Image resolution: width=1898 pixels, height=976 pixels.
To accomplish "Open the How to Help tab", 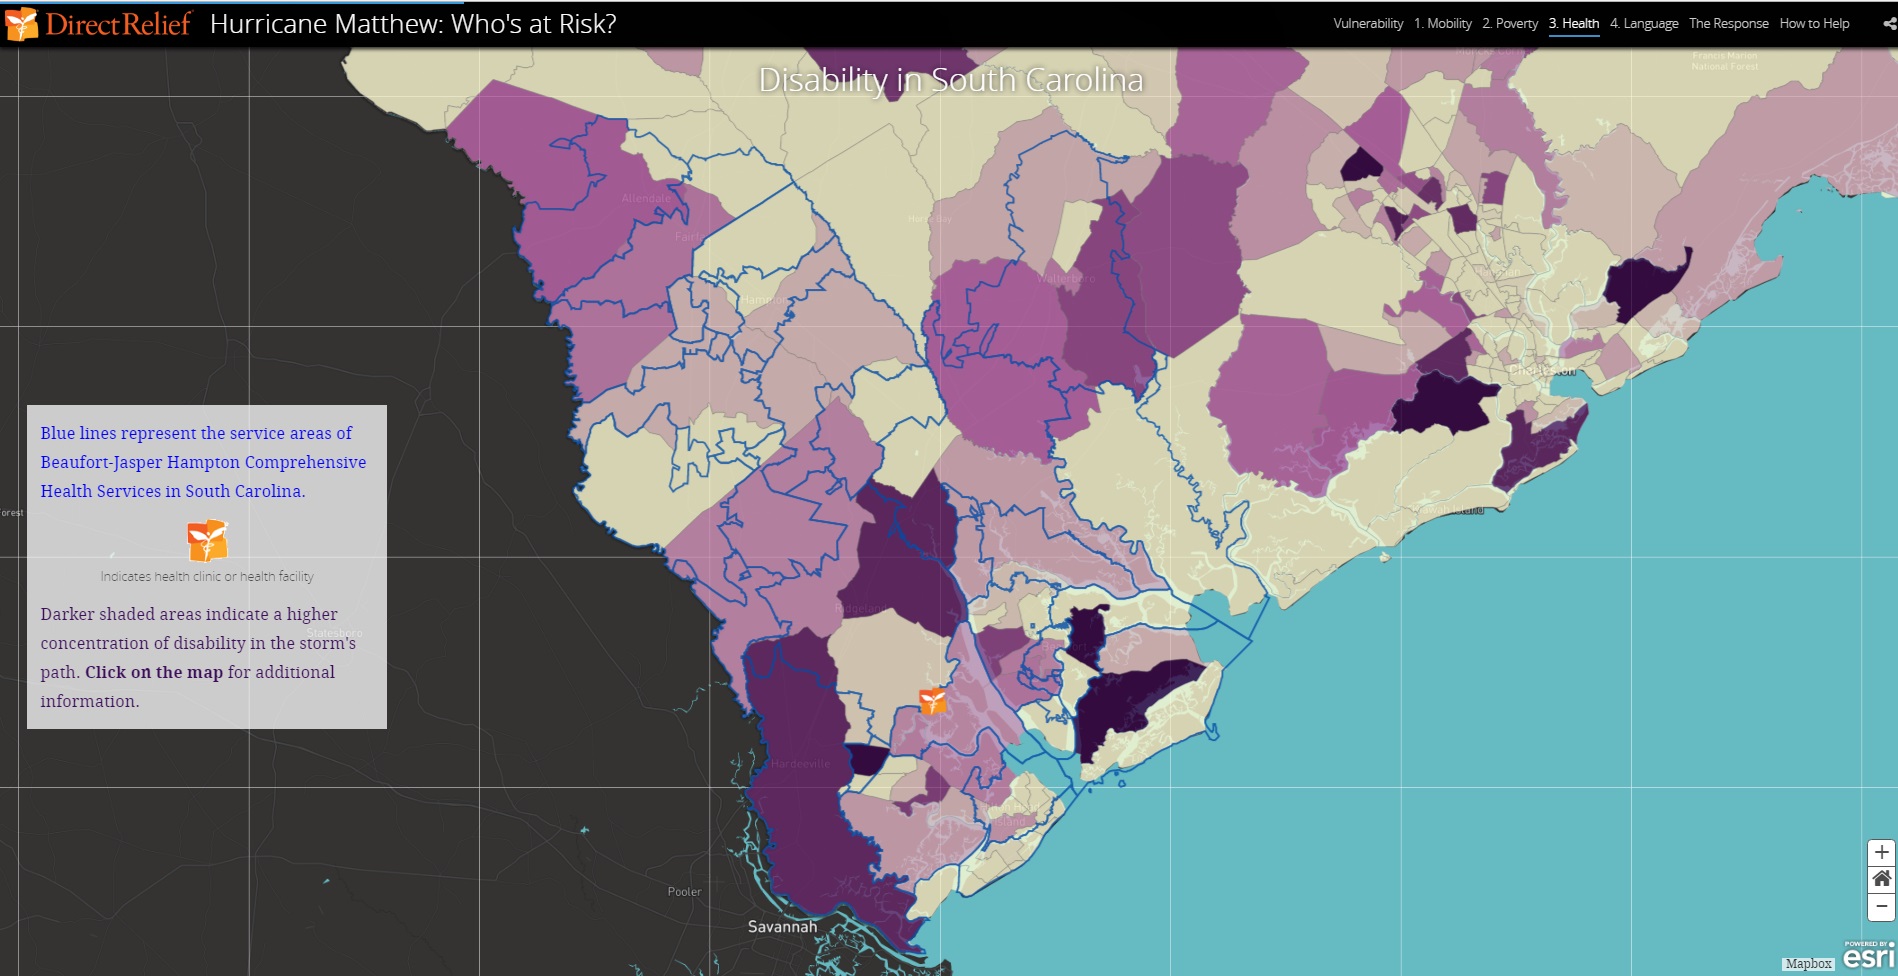I will pos(1814,24).
